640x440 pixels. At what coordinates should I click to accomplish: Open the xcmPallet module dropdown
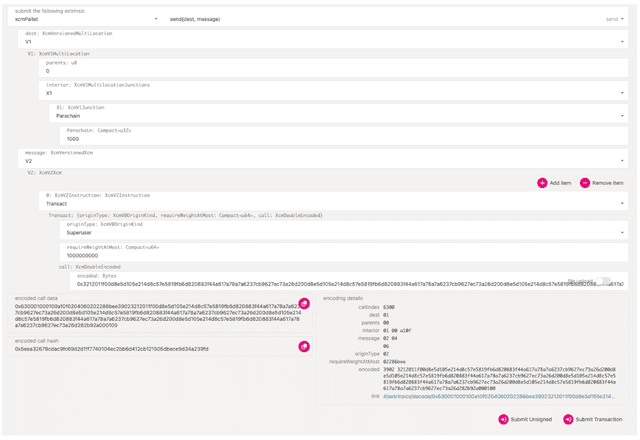click(x=85, y=19)
